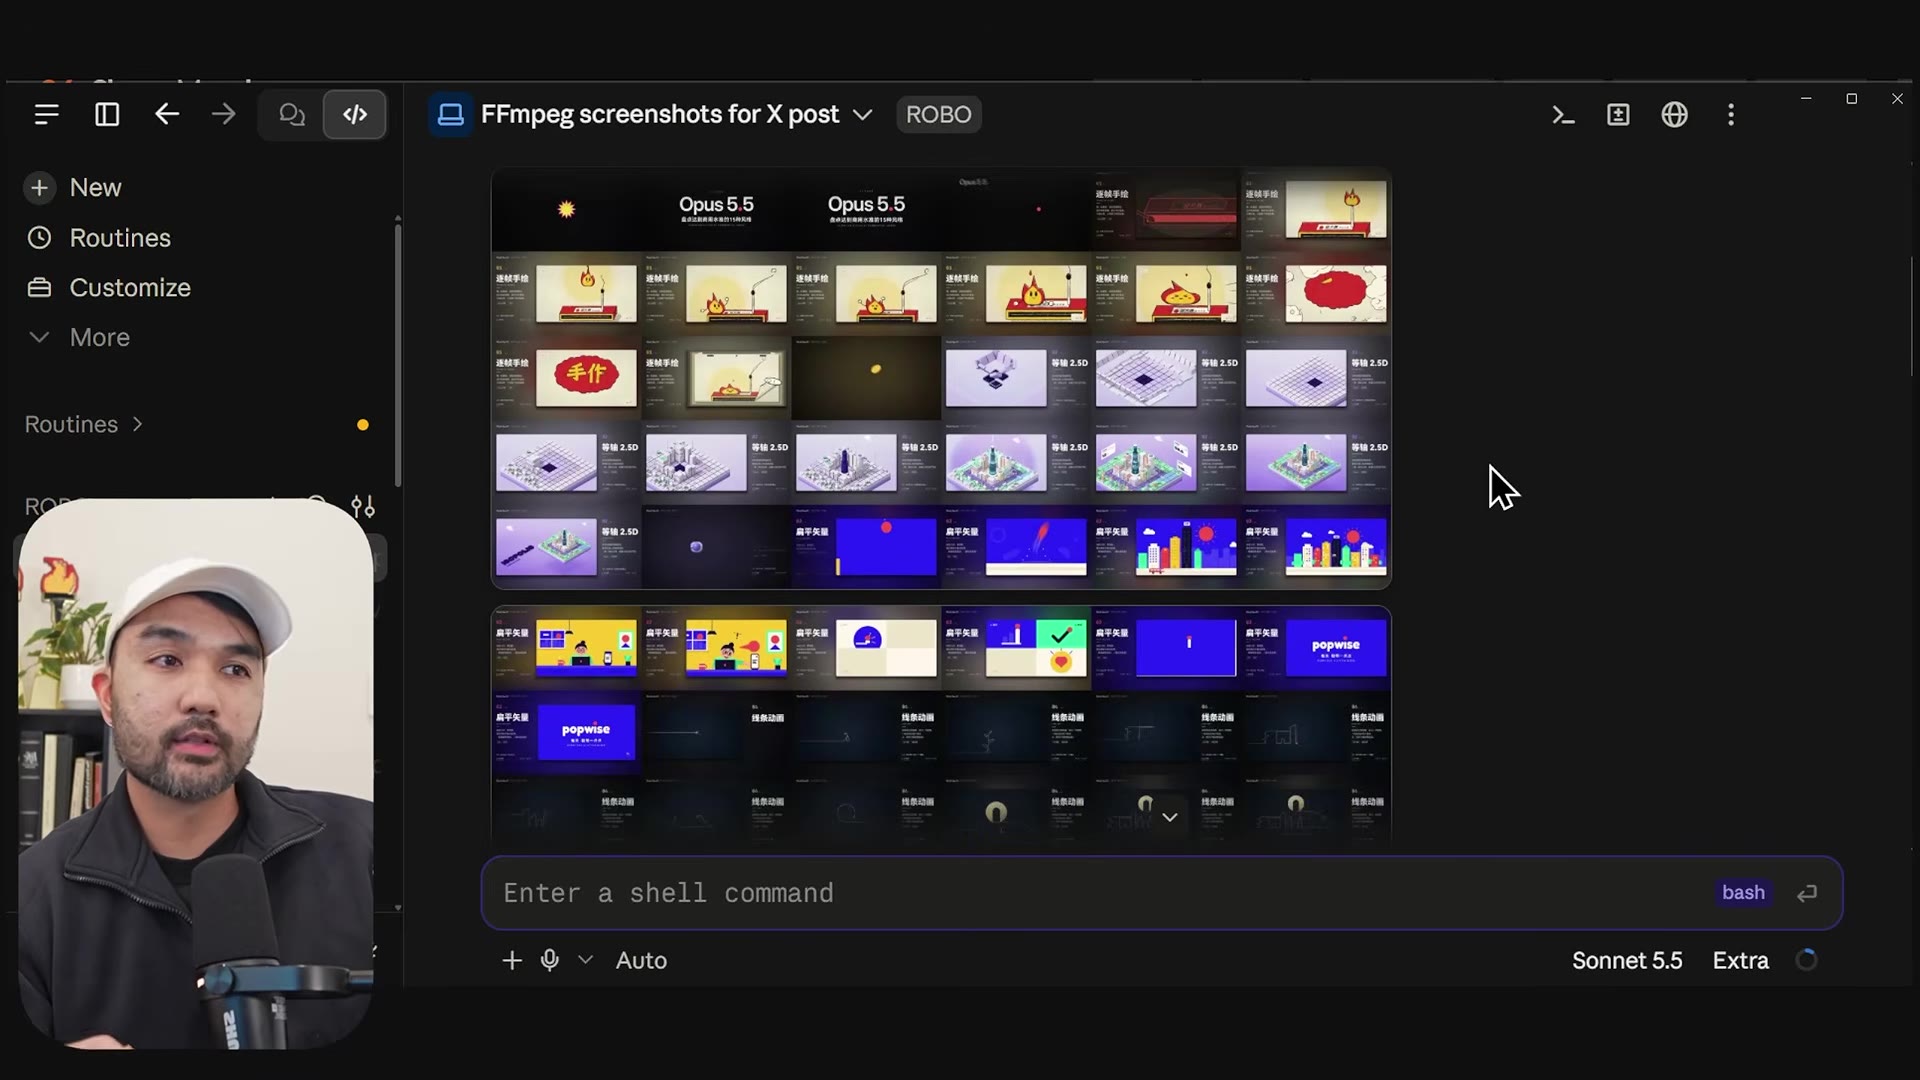
Task: Click the ROBO badge
Action: click(x=938, y=115)
